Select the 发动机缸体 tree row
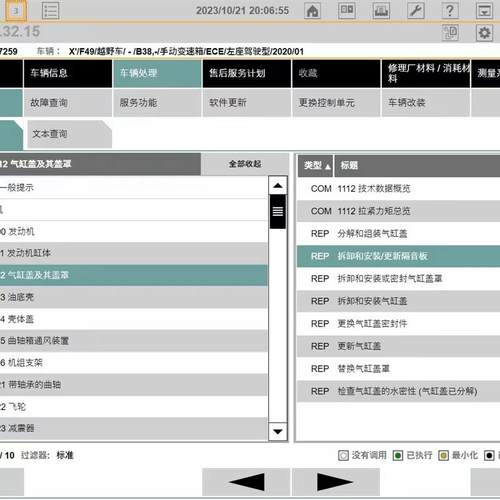Screen dimensions: 500x500 [134, 253]
